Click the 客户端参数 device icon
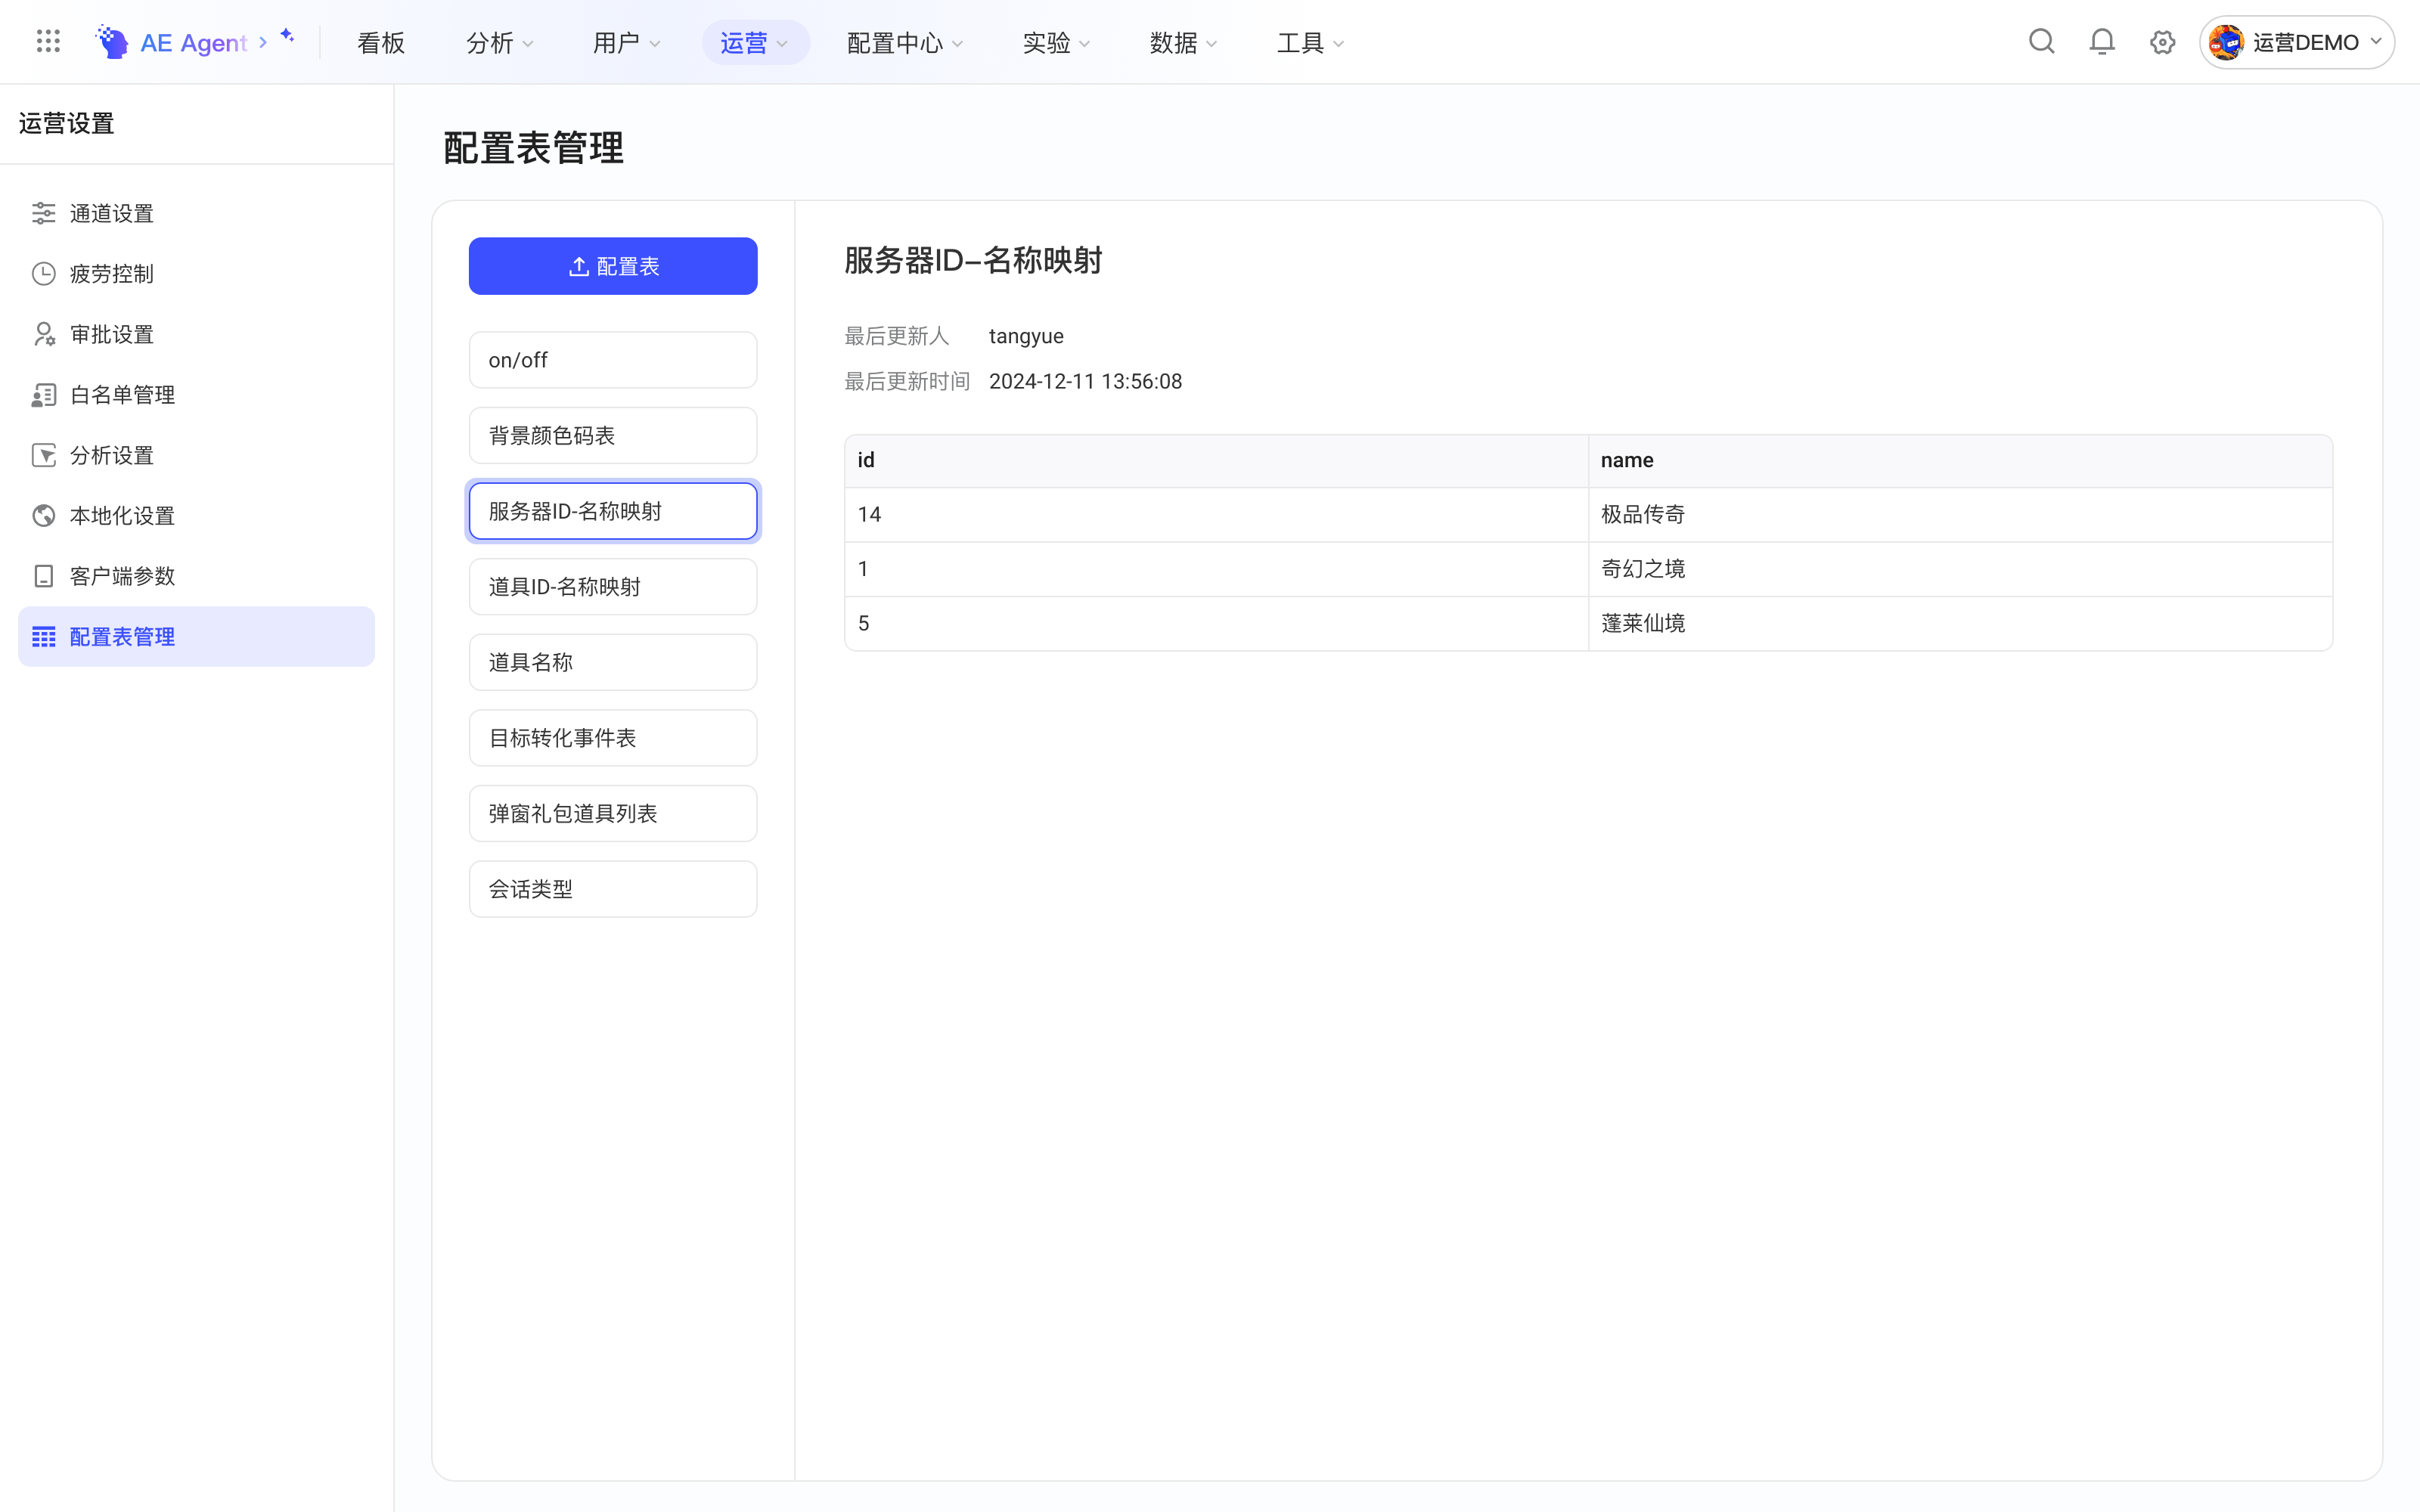Screen dimensions: 2420x1512 (x=44, y=576)
